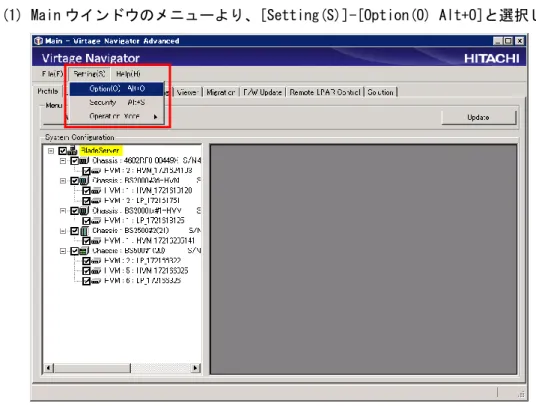536x412 pixels.
Task: Select the HVM : 6 row text
Action: point(143,281)
